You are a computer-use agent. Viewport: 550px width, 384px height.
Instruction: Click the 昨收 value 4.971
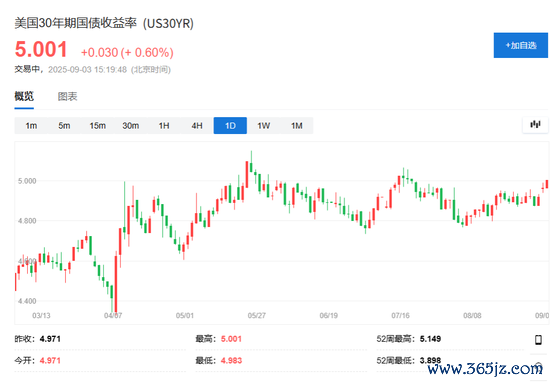(50, 339)
